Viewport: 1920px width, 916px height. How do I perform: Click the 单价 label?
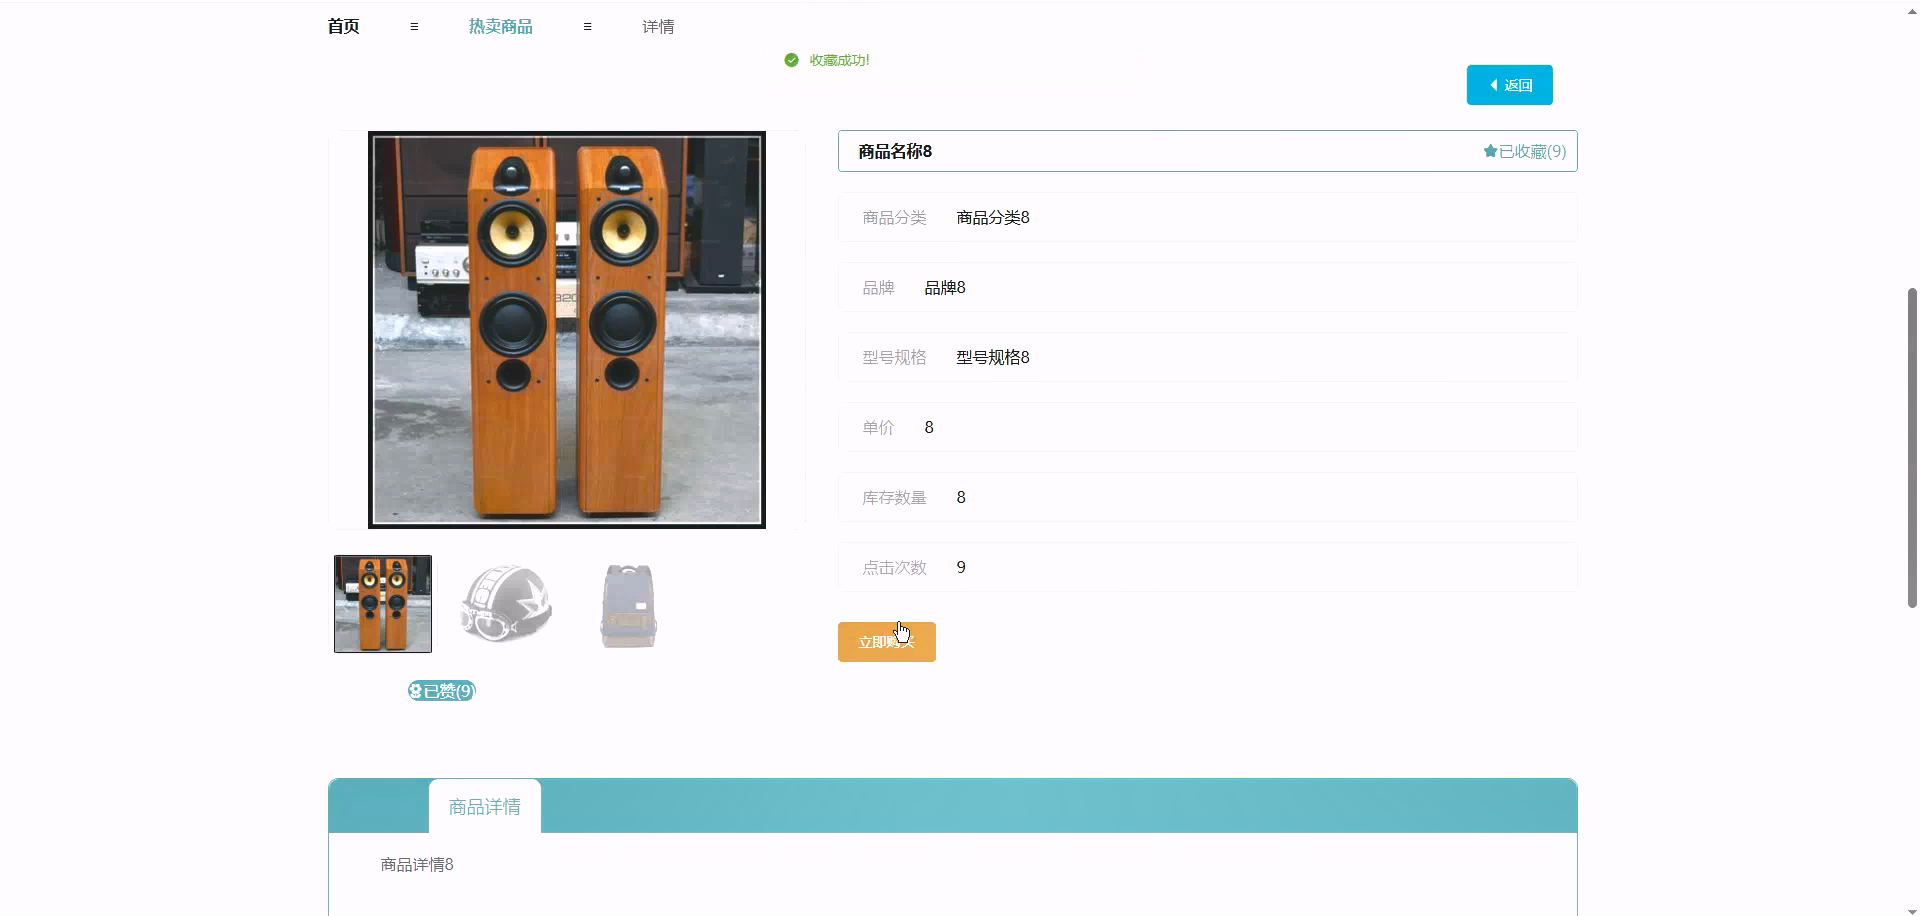878,427
